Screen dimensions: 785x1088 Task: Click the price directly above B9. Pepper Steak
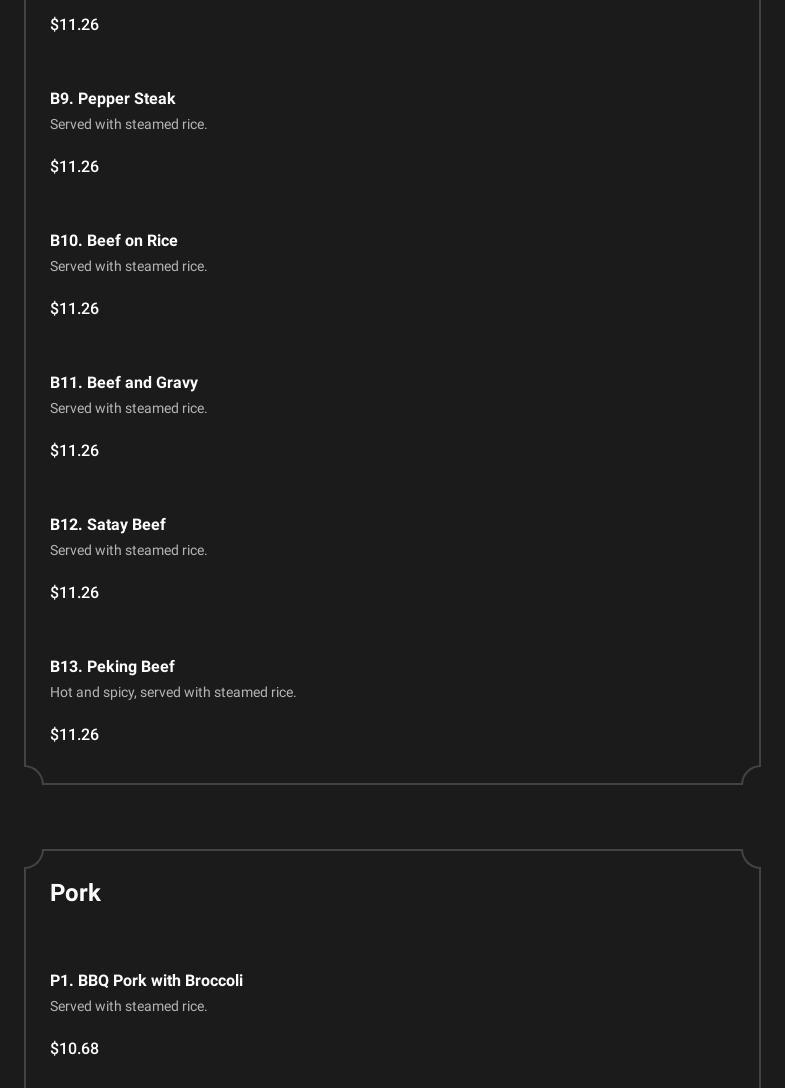74,24
